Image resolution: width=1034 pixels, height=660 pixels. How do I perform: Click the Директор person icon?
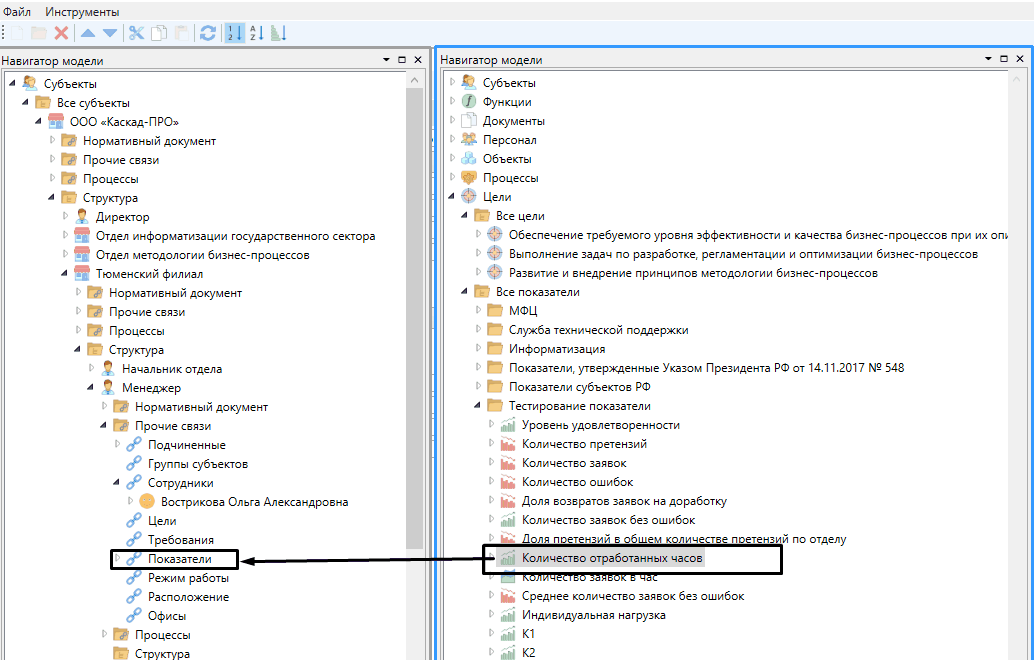coord(82,216)
